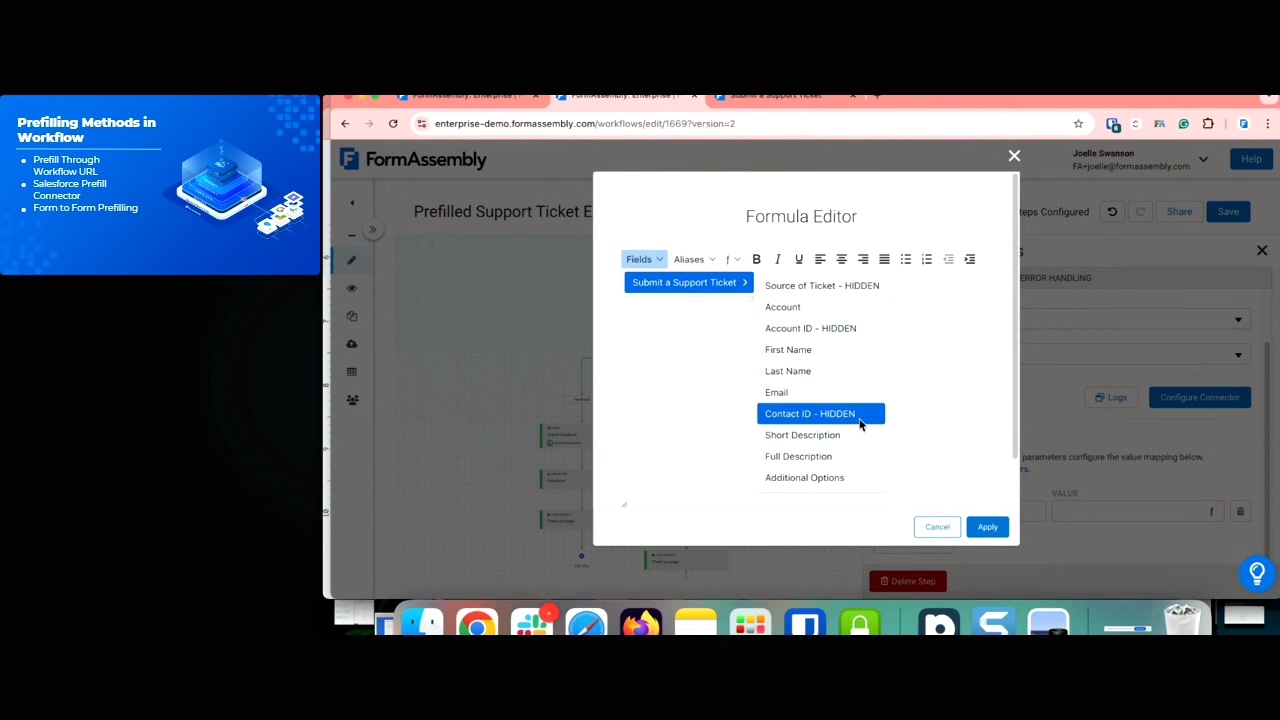Close the step configuration side panel

(1262, 251)
